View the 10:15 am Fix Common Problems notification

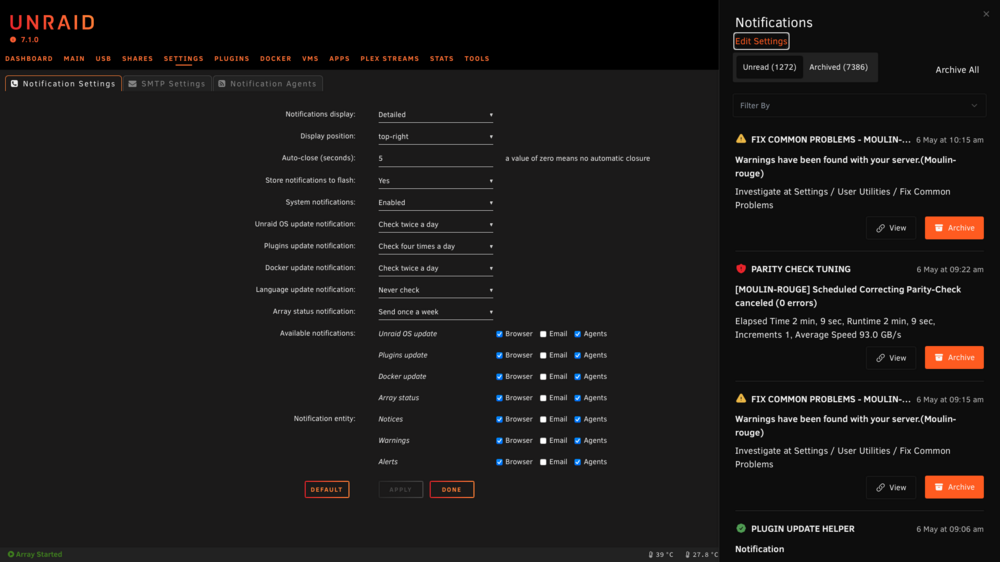[890, 228]
